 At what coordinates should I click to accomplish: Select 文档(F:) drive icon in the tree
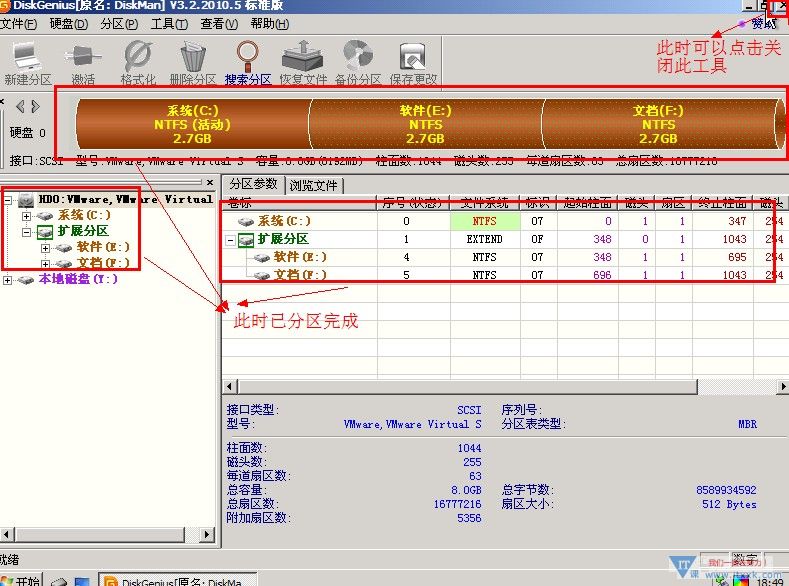[x=64, y=263]
